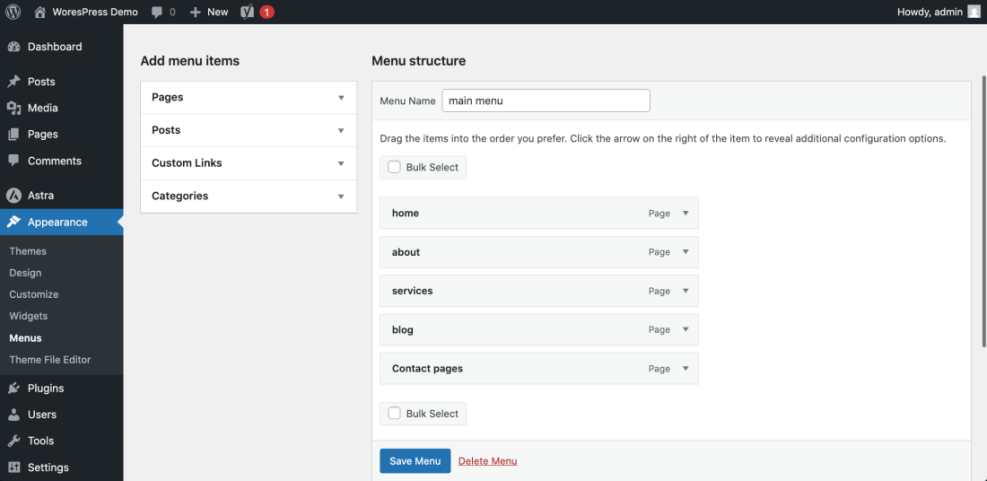Click the about item title
The image size is (987, 481).
coord(406,252)
